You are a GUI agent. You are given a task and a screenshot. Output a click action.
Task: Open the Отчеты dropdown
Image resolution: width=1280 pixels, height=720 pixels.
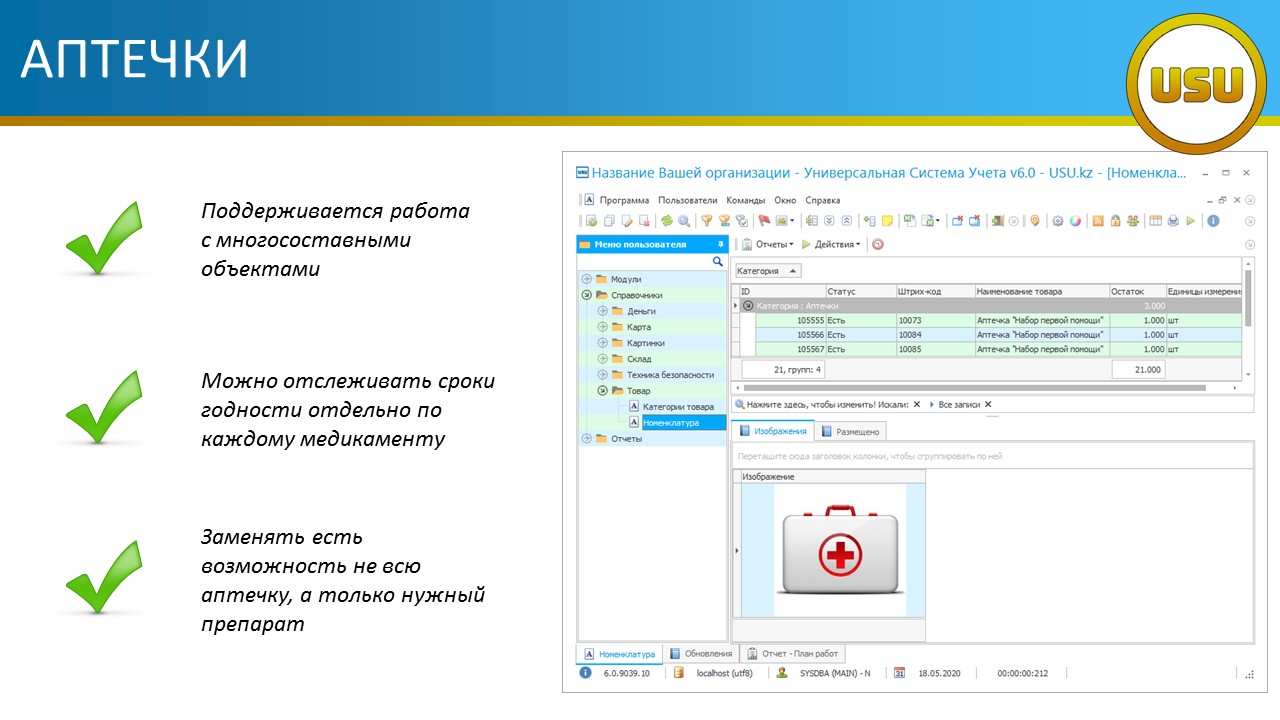[x=767, y=244]
